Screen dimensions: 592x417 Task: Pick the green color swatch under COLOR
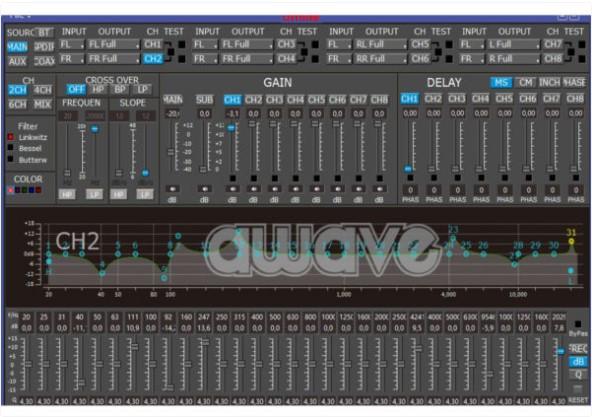(x=25, y=190)
